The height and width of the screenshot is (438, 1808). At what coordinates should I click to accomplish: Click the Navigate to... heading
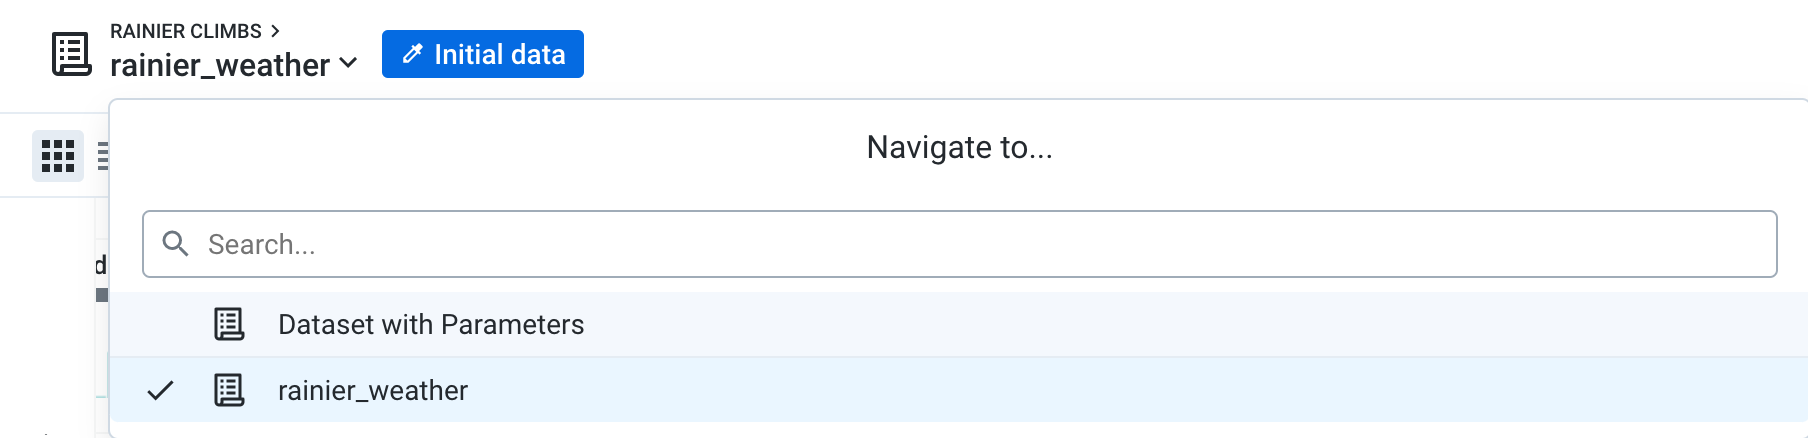click(959, 147)
